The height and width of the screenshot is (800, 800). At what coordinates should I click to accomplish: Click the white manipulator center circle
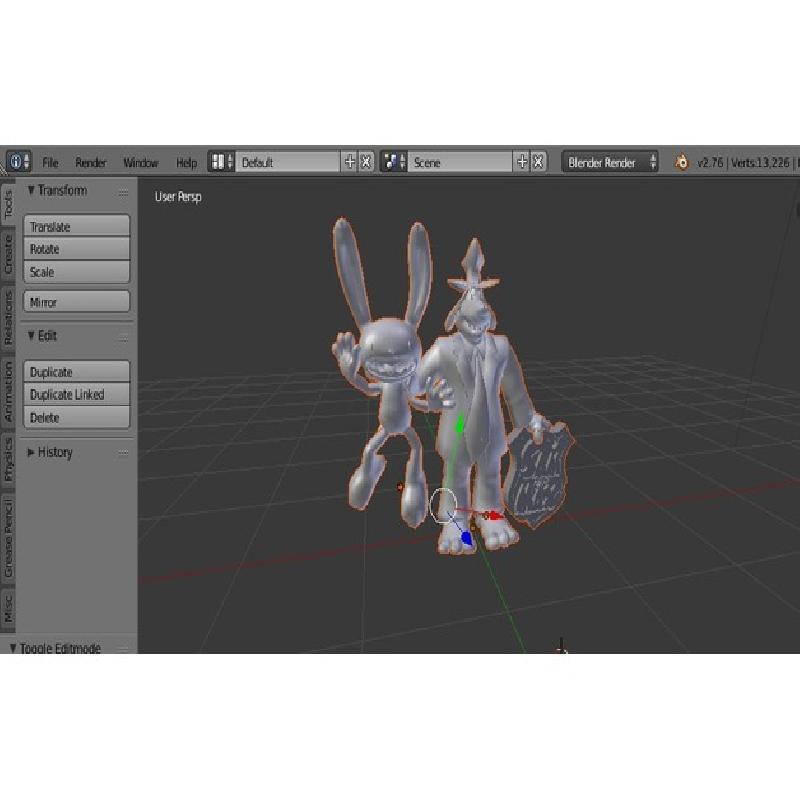(443, 505)
